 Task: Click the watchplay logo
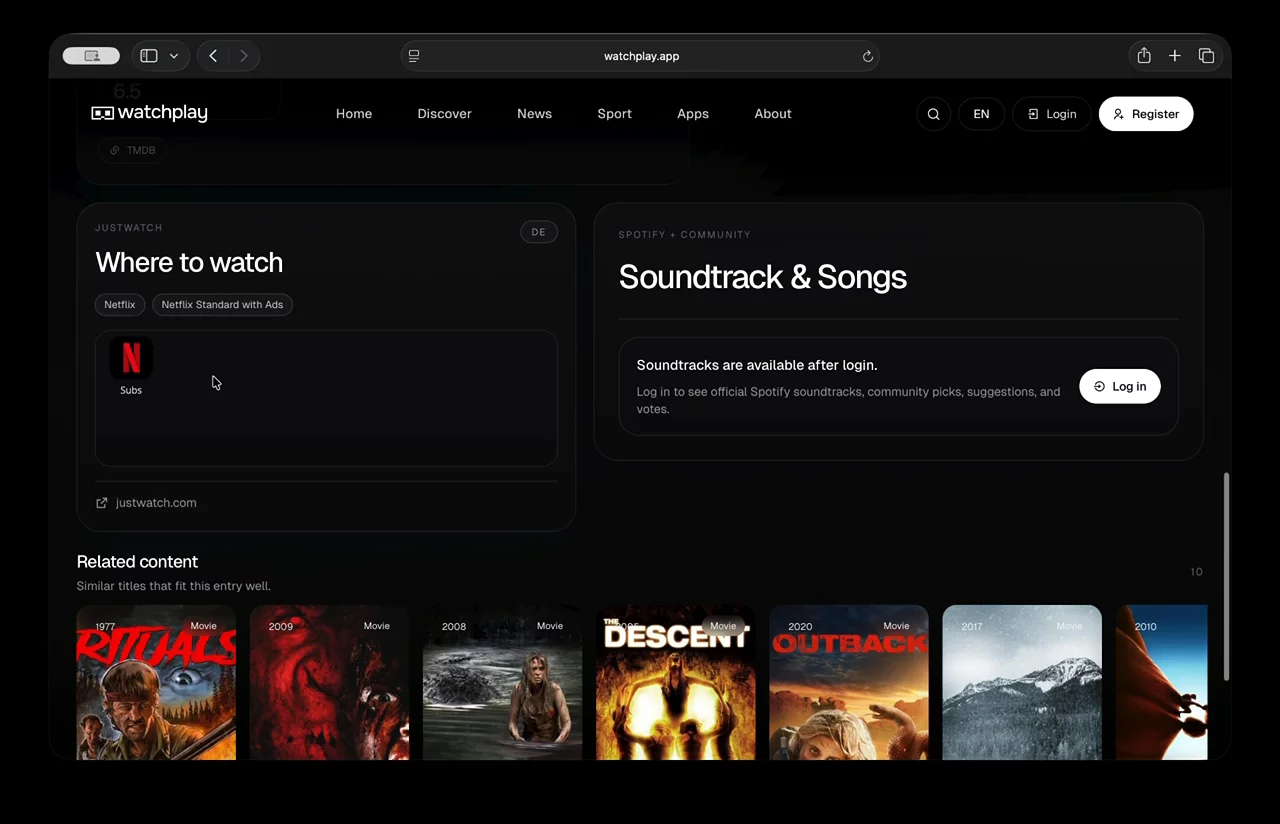tap(149, 113)
